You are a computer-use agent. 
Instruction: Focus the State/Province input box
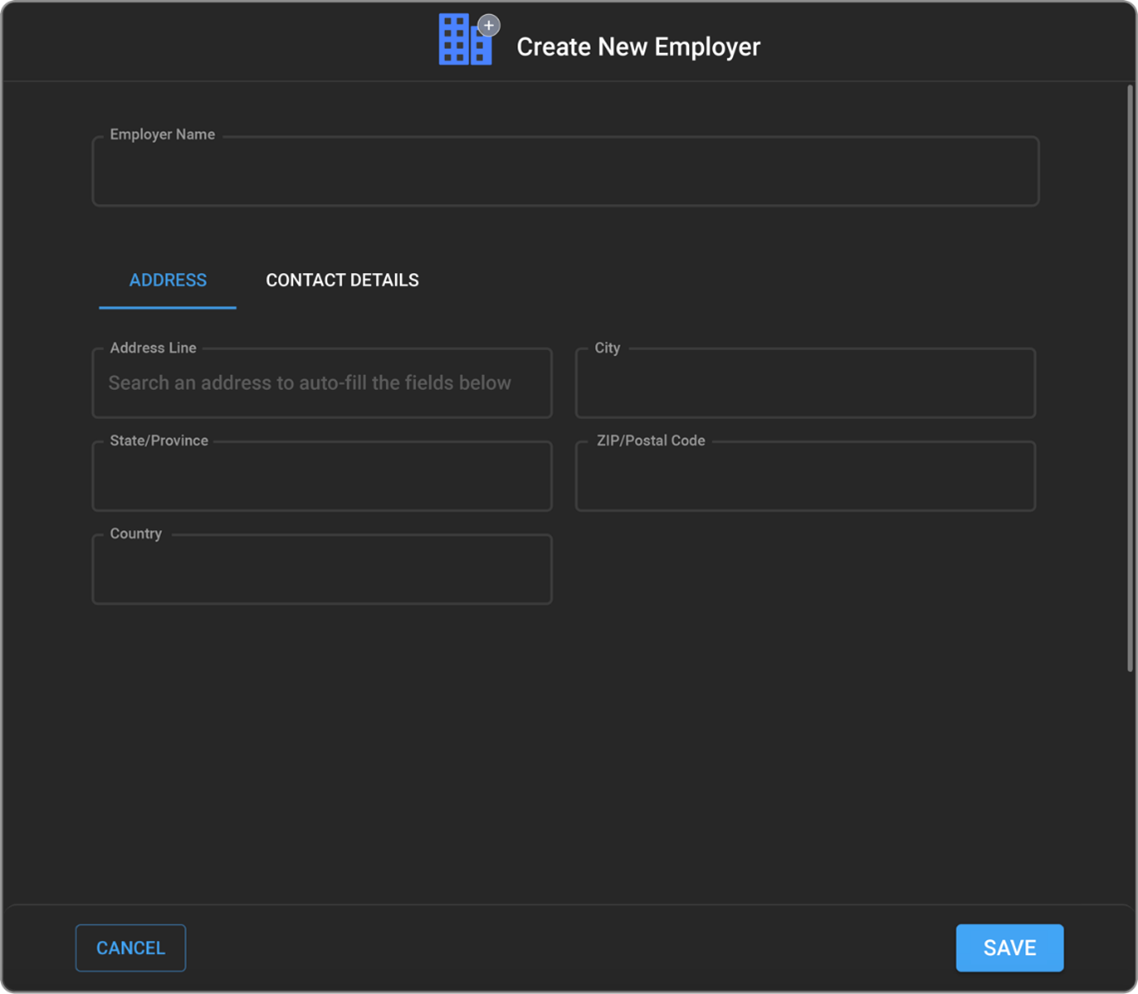(x=321, y=479)
